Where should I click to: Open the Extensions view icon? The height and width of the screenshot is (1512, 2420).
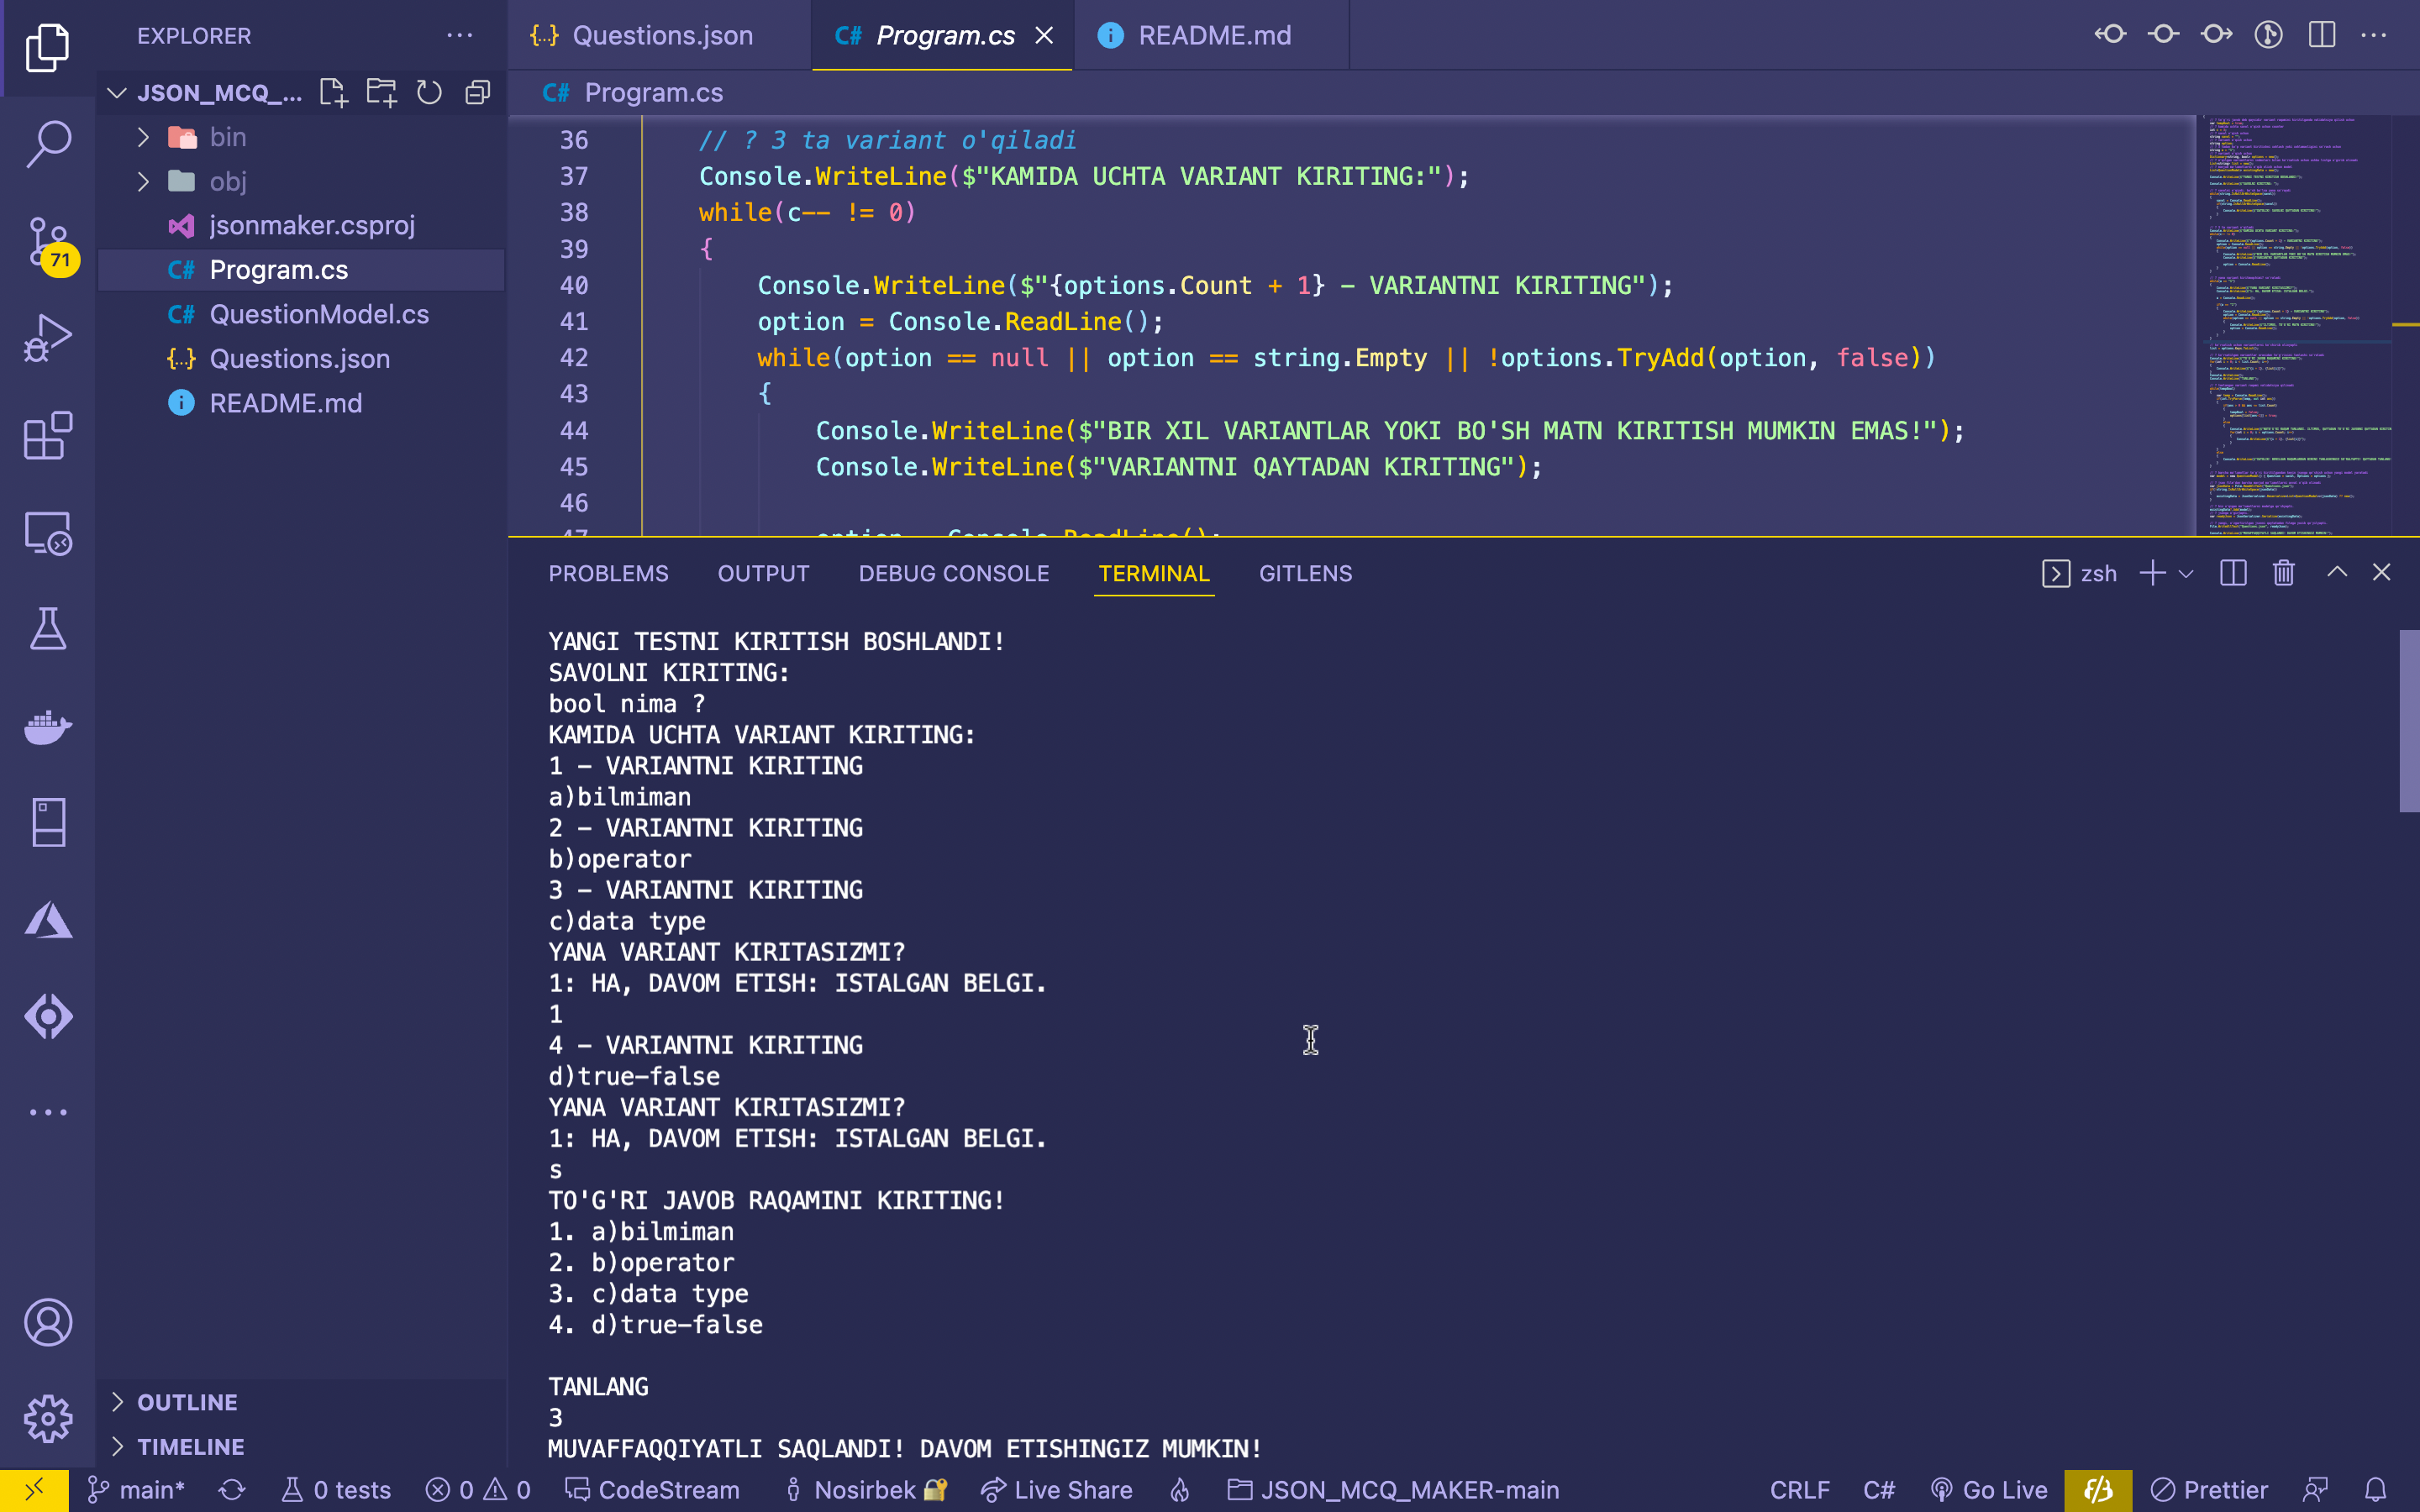coord(47,436)
